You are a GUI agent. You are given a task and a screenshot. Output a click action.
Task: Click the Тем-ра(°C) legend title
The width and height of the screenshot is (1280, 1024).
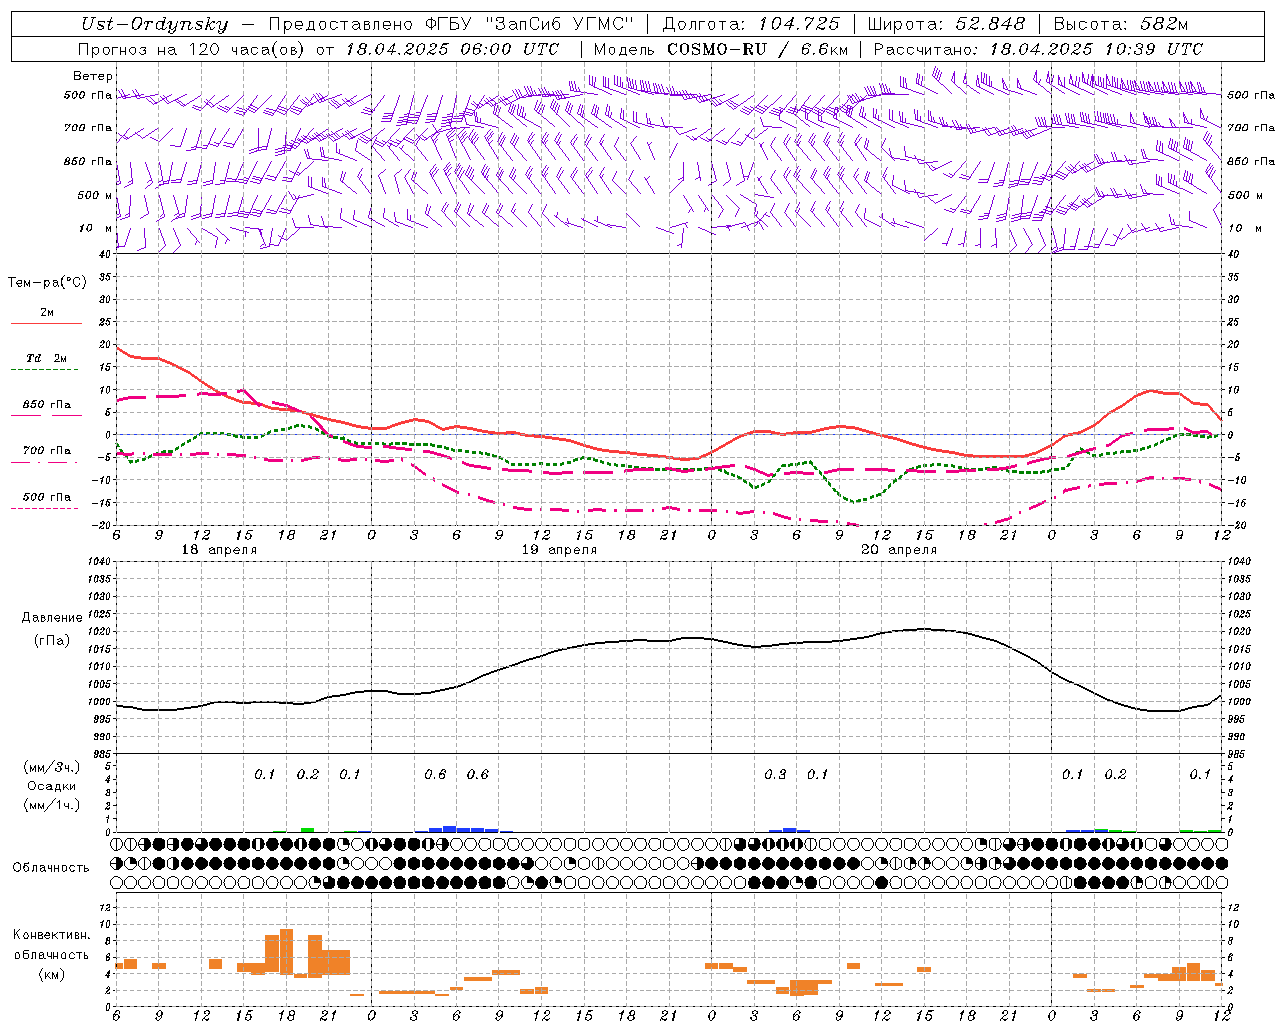pyautogui.click(x=47, y=283)
